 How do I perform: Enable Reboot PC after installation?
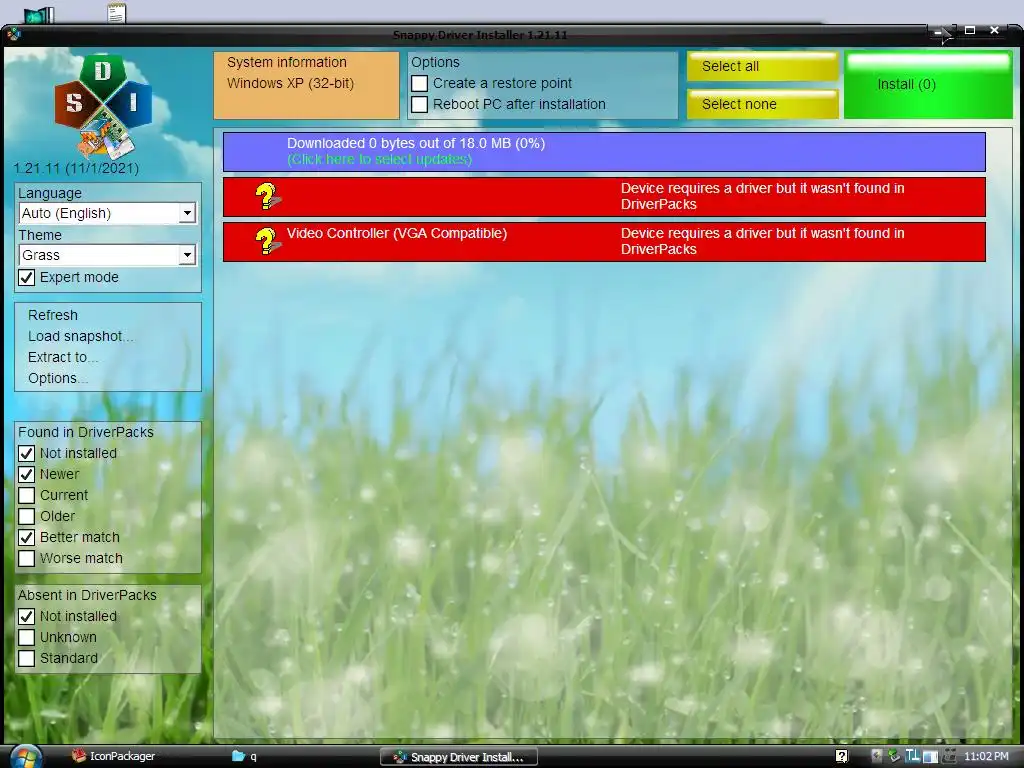point(419,104)
